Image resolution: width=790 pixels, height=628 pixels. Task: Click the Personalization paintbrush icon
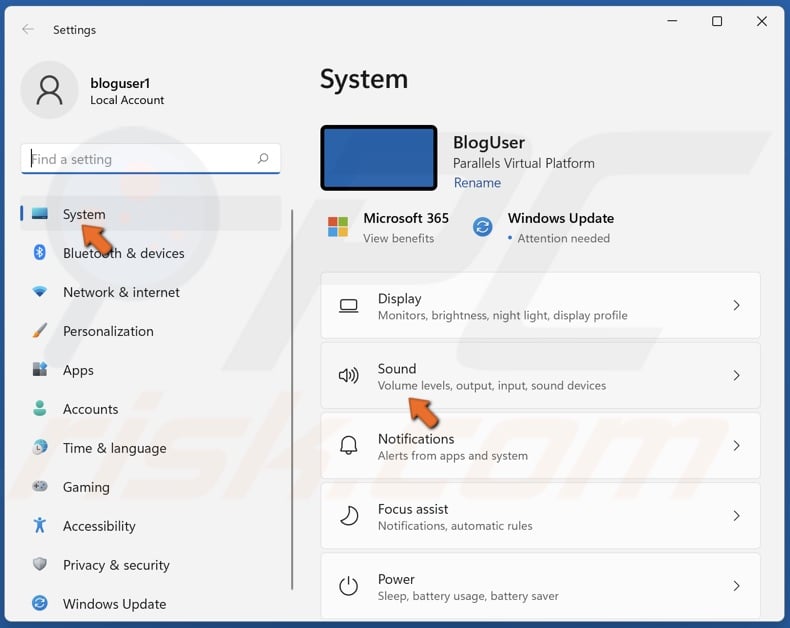tap(40, 331)
